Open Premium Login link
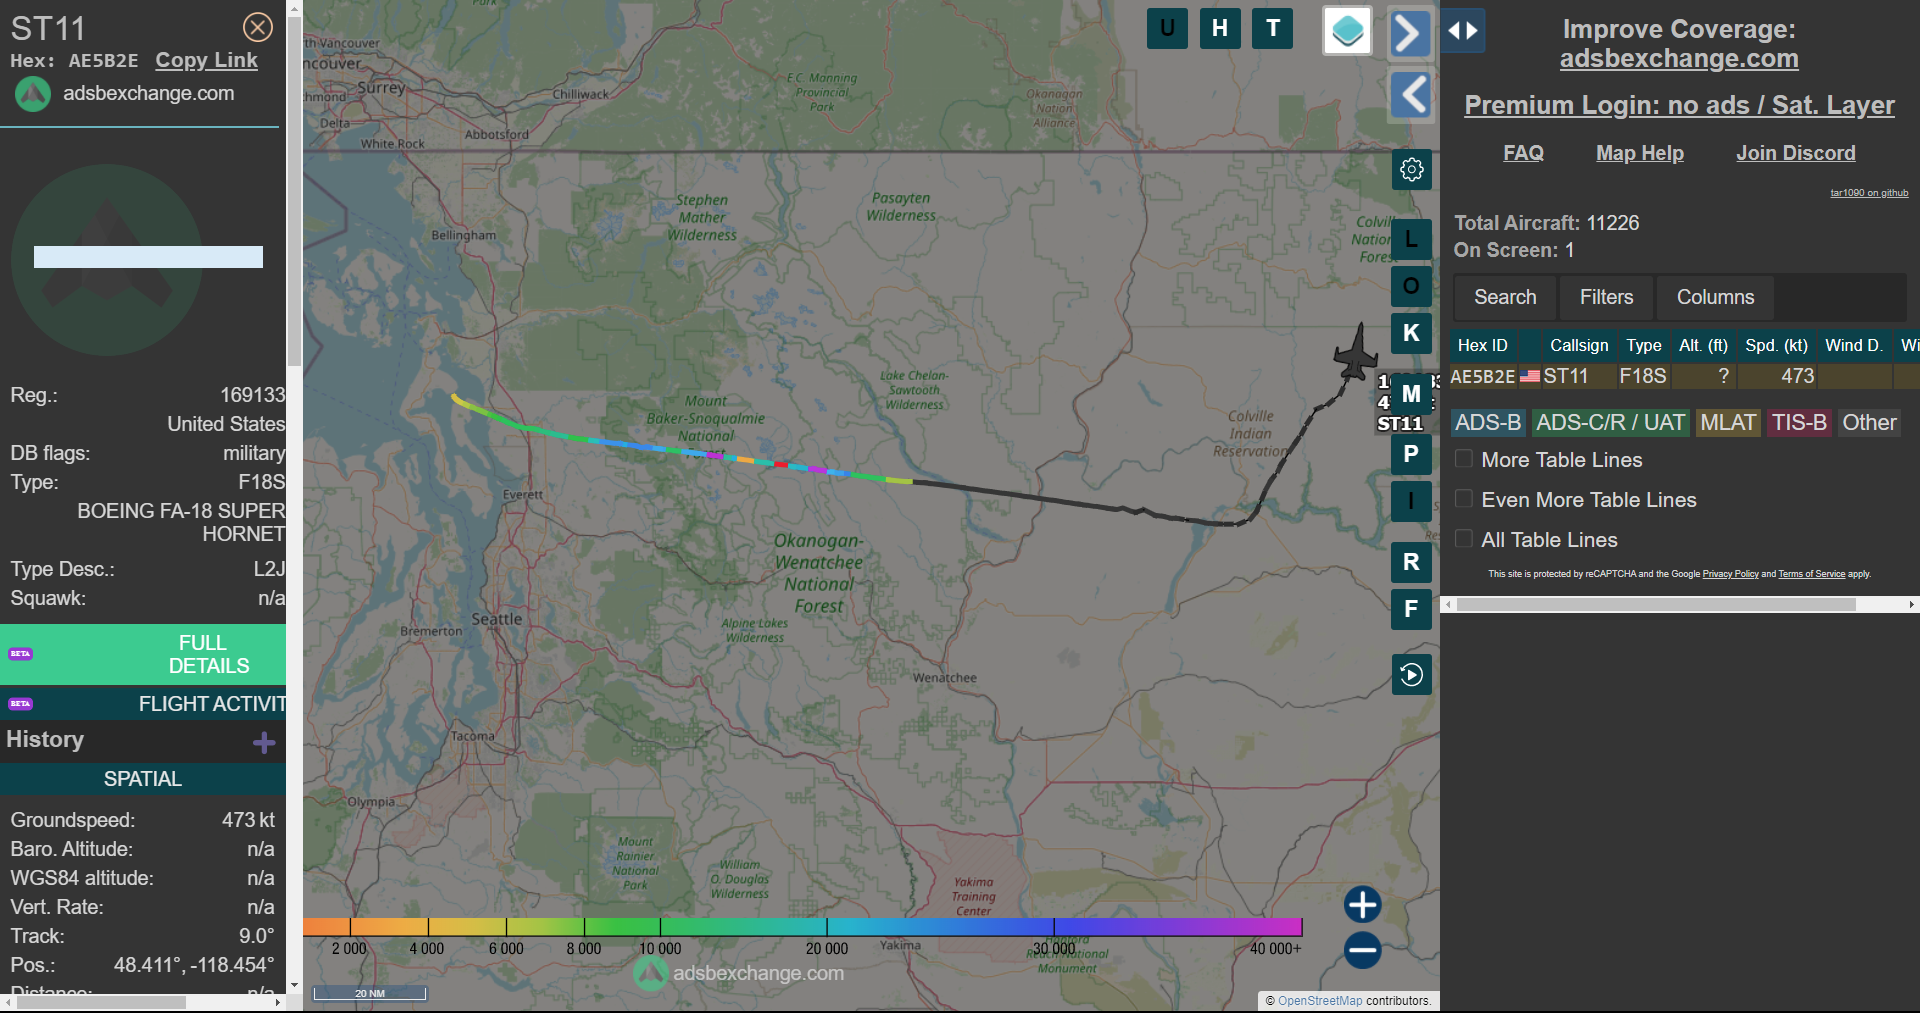This screenshot has height=1013, width=1920. point(1679,105)
